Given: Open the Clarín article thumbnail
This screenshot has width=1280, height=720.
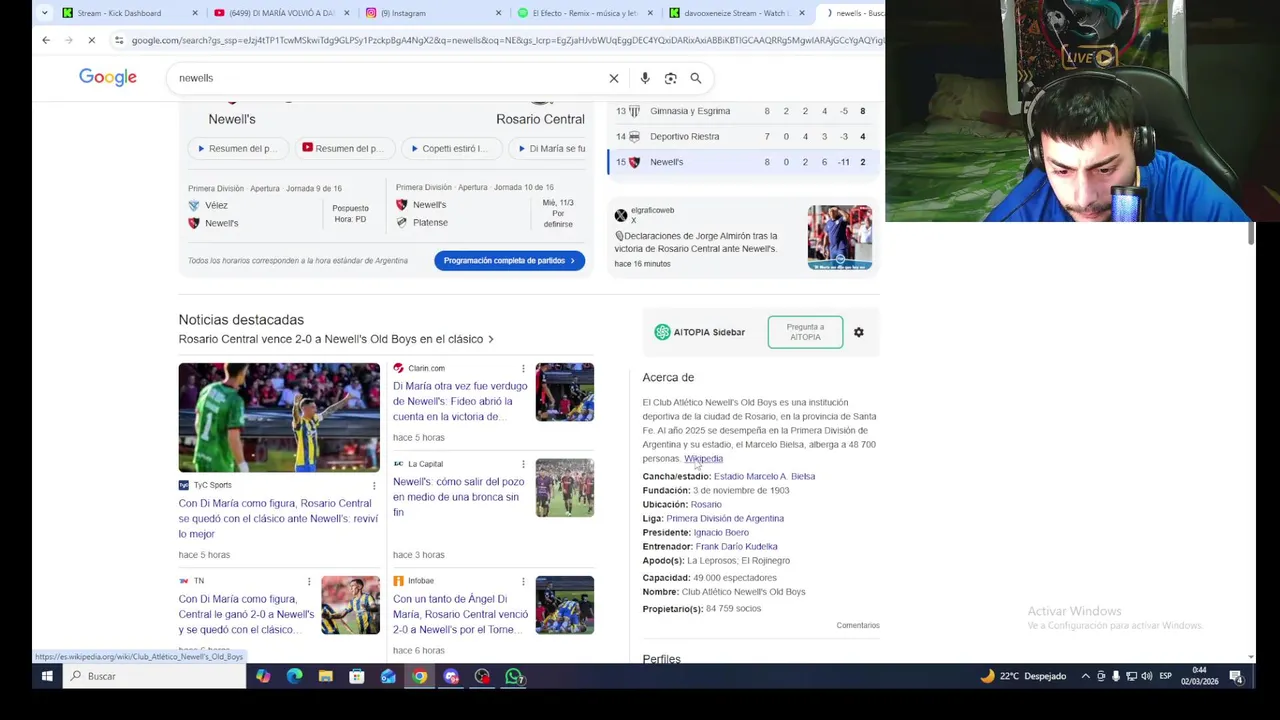Looking at the screenshot, I should (565, 392).
